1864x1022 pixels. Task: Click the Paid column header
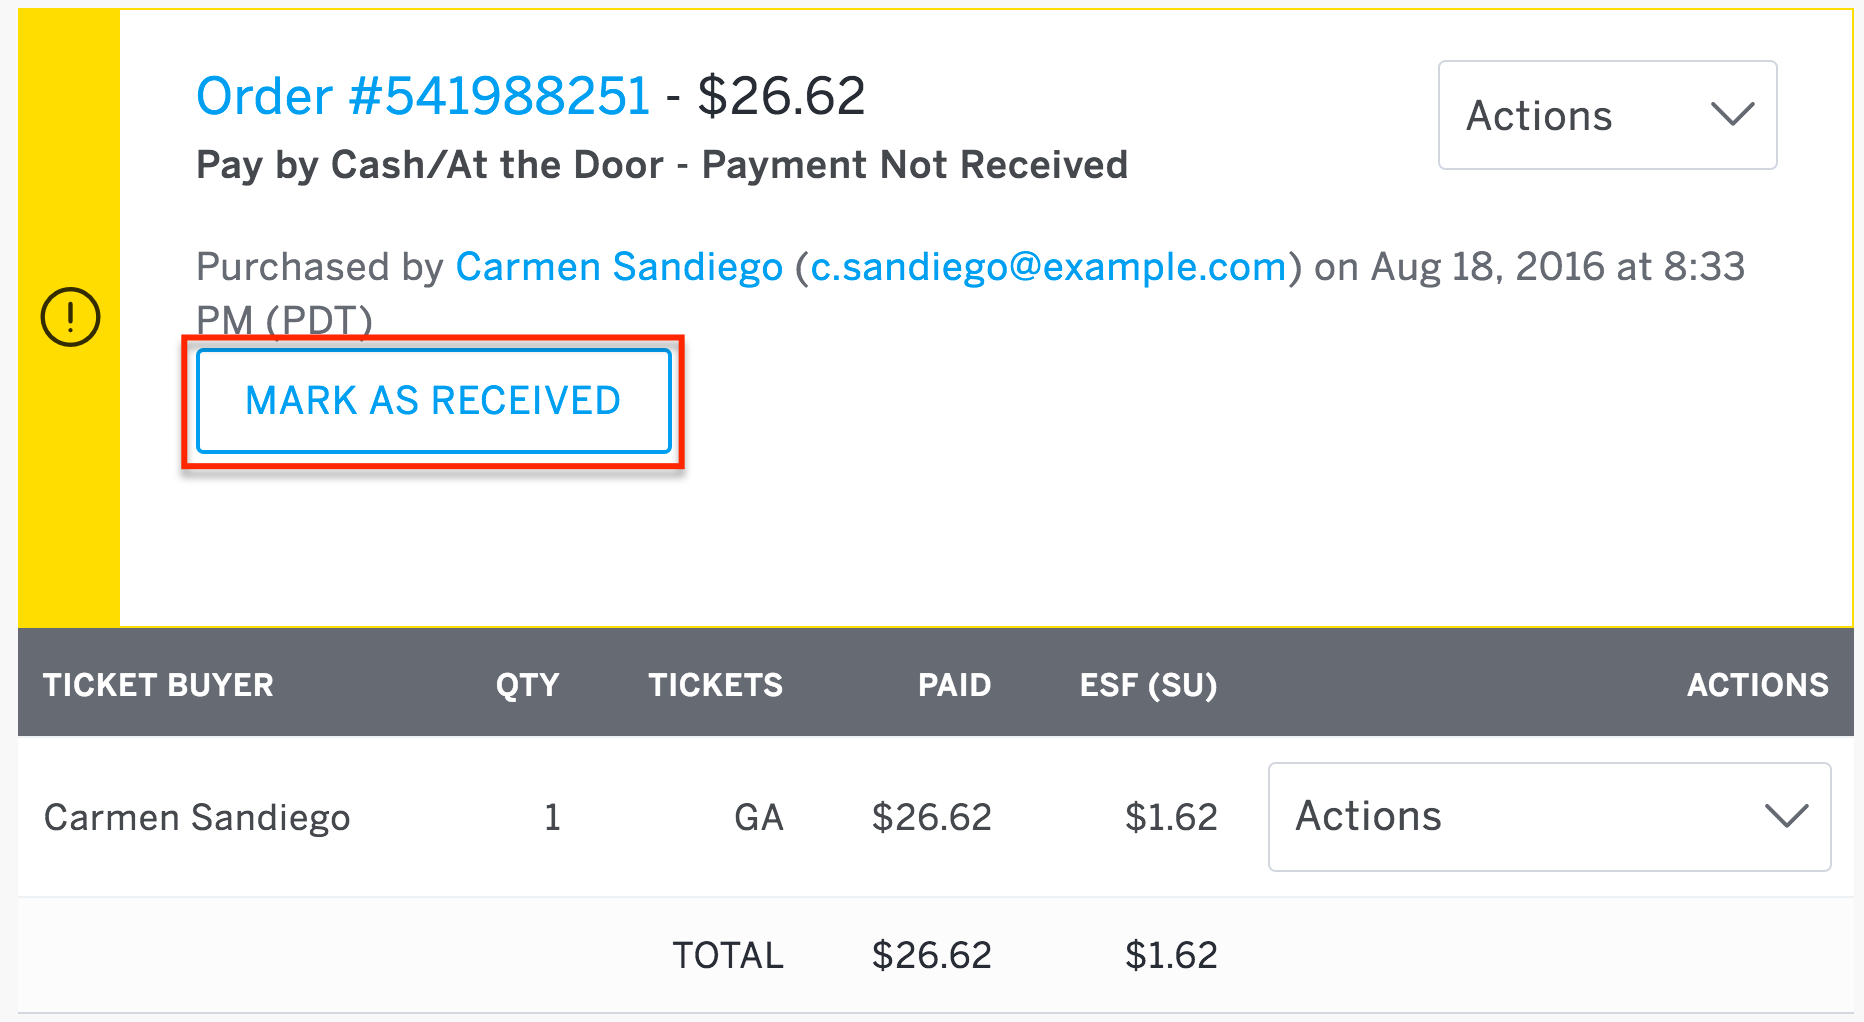click(x=955, y=685)
